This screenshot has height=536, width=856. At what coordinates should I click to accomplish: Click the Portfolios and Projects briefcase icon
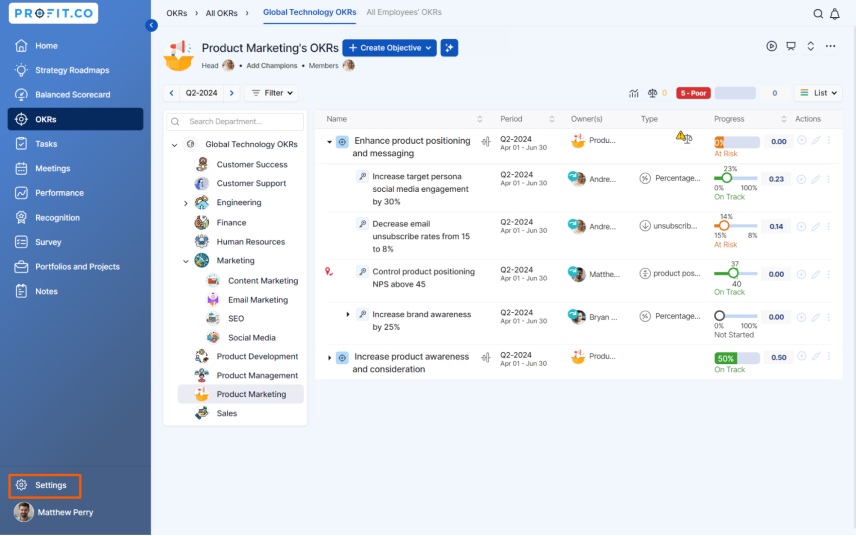[x=21, y=266]
